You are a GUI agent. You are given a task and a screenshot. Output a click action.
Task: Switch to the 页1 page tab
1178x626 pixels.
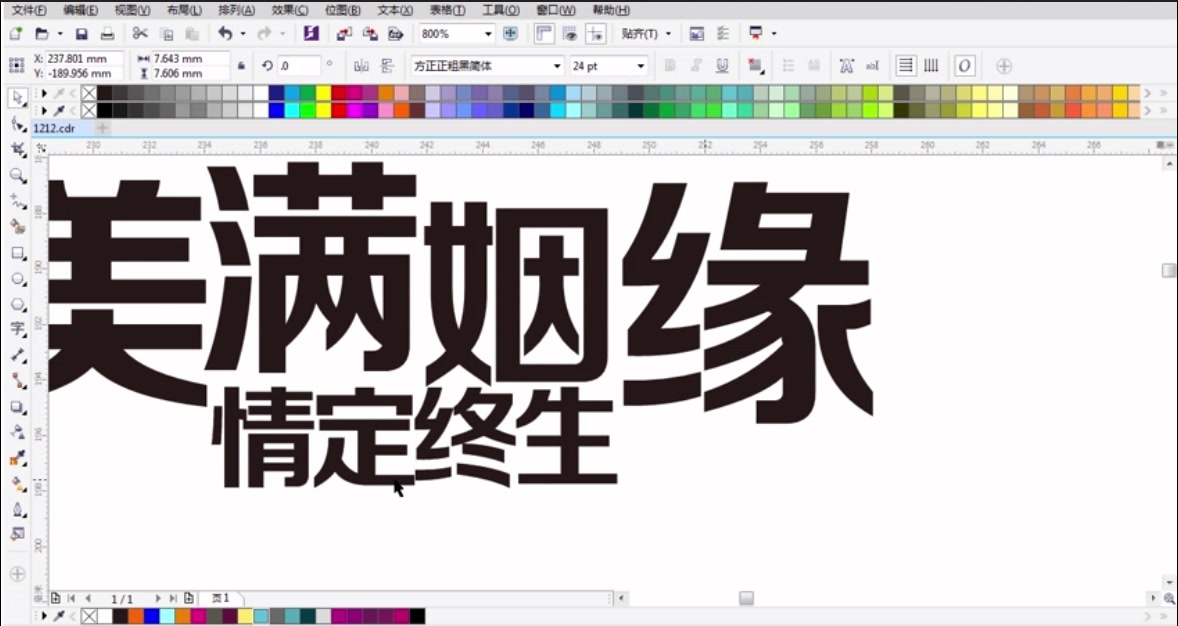coord(222,597)
